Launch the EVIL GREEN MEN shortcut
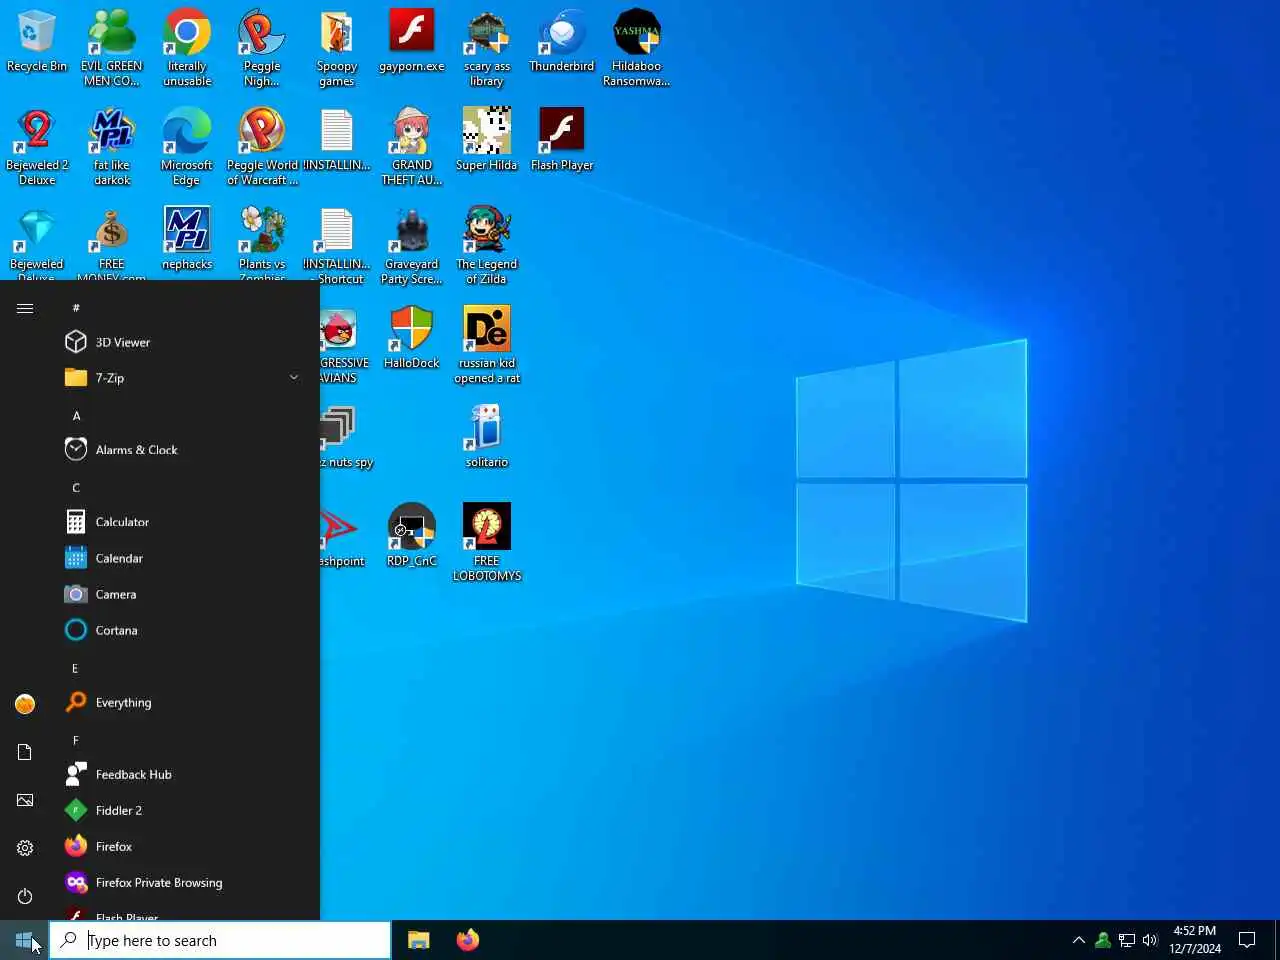Screen dimensions: 1280x960 [x=112, y=48]
